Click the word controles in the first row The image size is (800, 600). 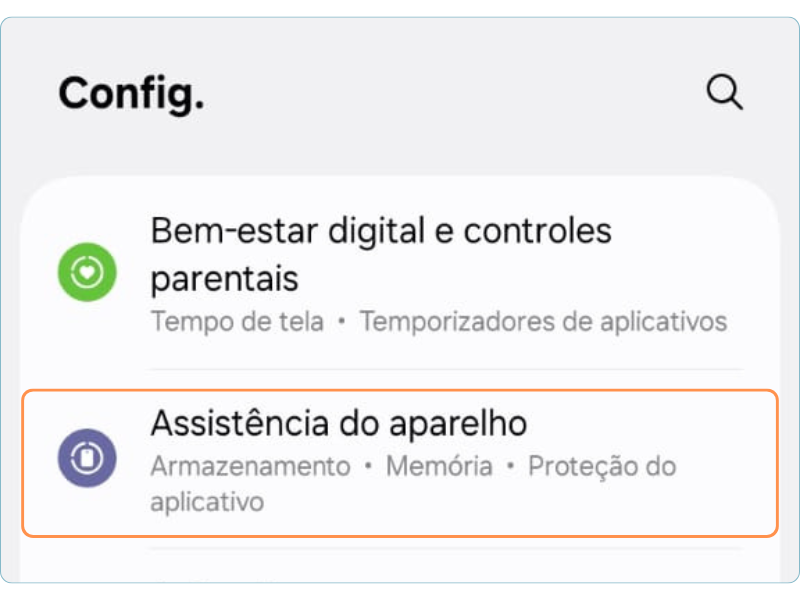[x=542, y=231]
